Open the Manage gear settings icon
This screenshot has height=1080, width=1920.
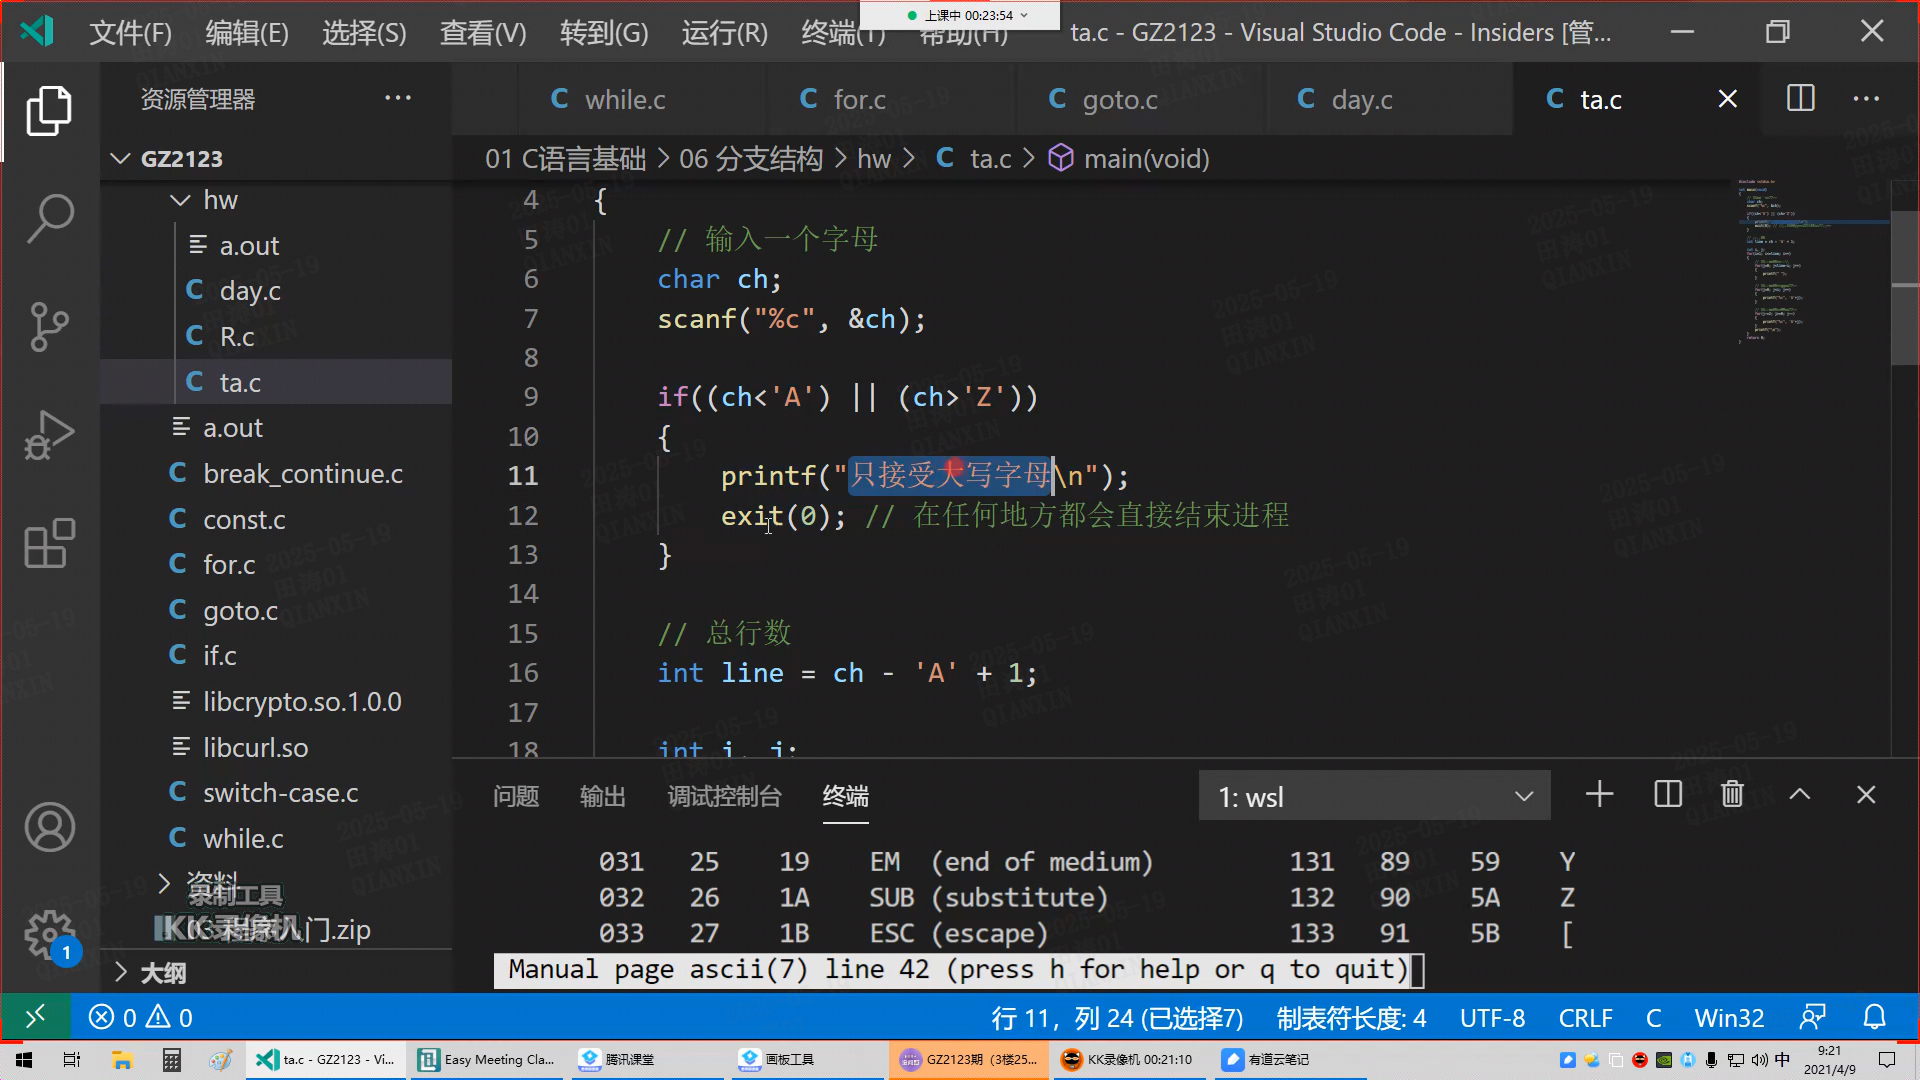pyautogui.click(x=49, y=935)
